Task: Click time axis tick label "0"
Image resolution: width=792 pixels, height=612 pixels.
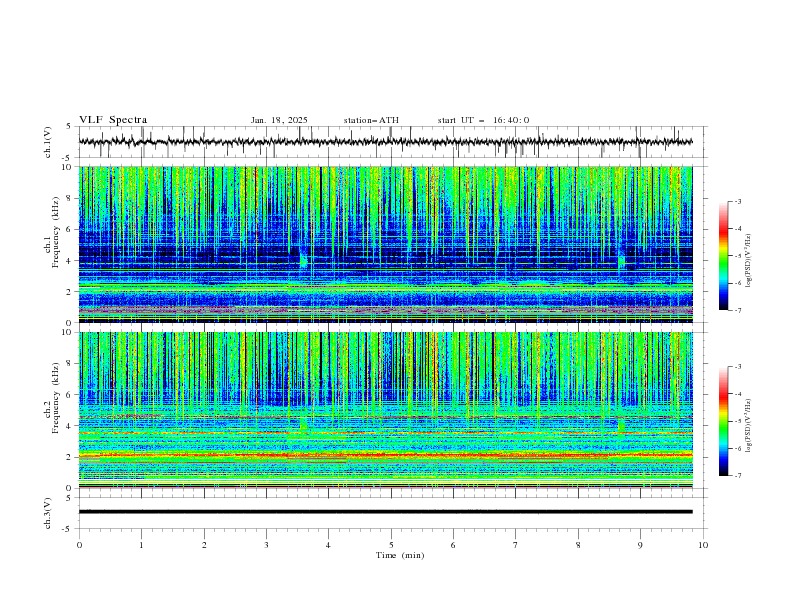Action: 79,545
